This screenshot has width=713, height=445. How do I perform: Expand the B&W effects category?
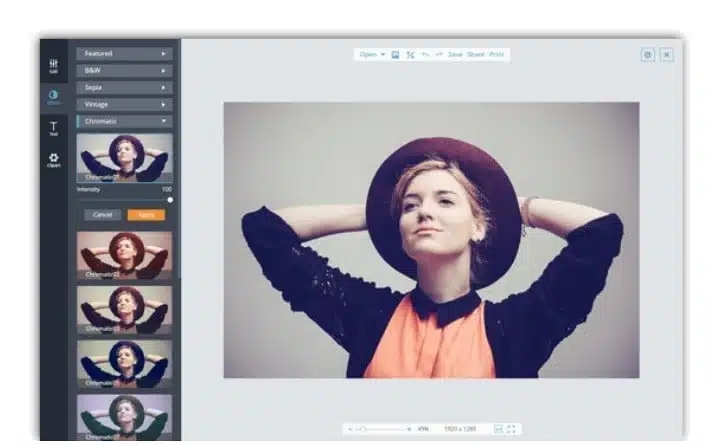pyautogui.click(x=124, y=70)
